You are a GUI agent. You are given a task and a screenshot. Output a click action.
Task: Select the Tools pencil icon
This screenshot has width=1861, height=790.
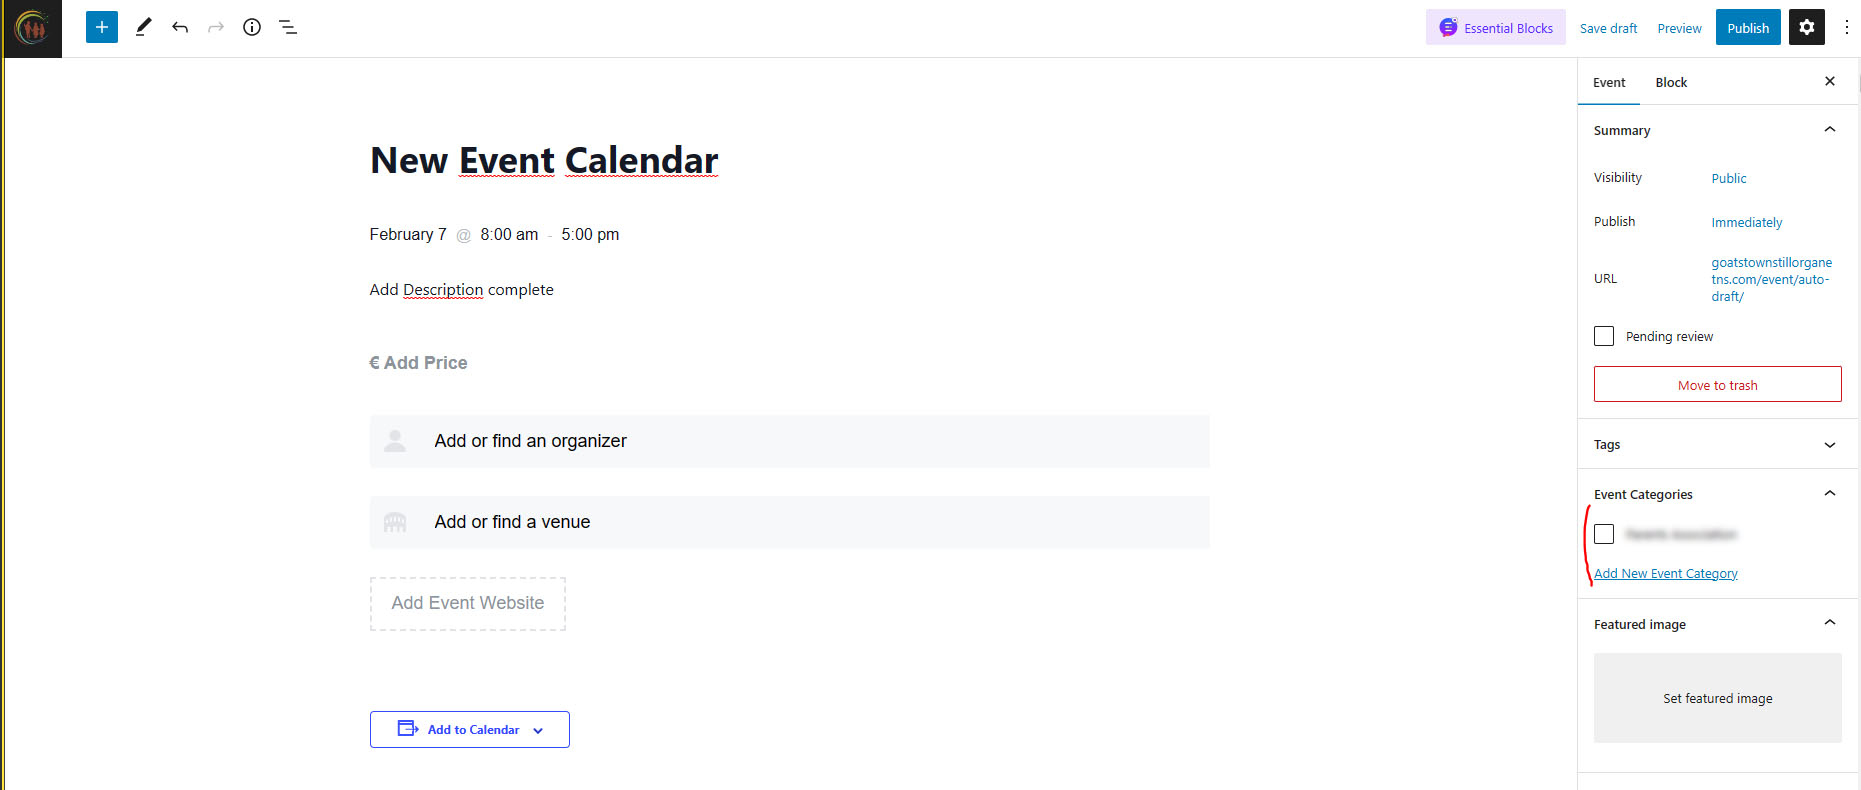[x=143, y=27]
